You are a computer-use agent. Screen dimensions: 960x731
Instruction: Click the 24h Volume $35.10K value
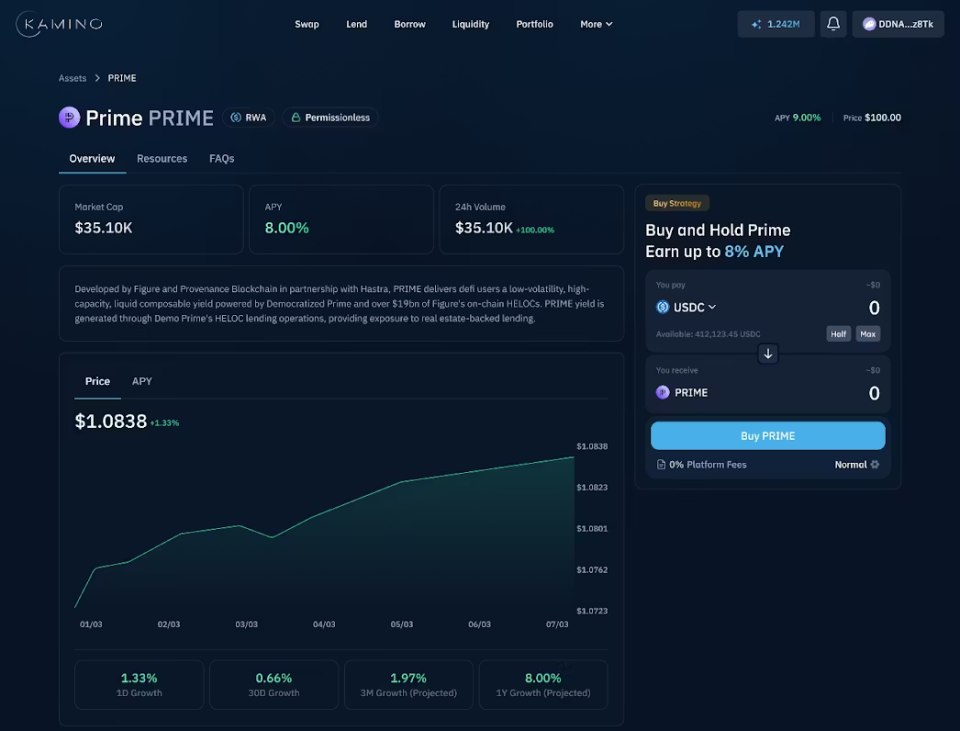[484, 228]
